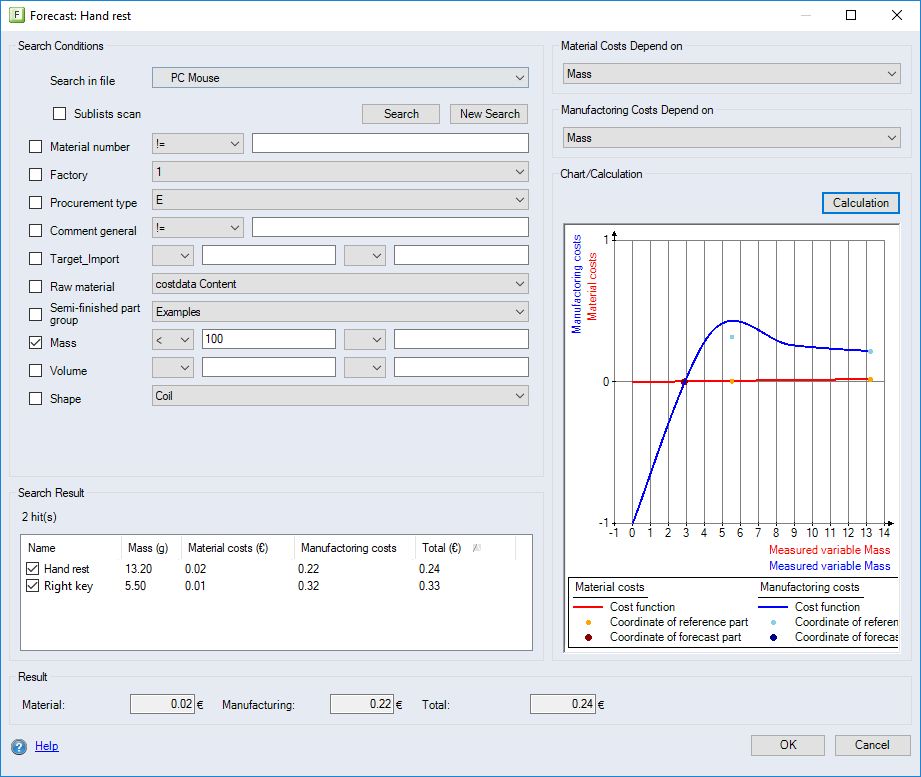
Task: Click the Forecast app icon in title bar
Action: tap(17, 16)
